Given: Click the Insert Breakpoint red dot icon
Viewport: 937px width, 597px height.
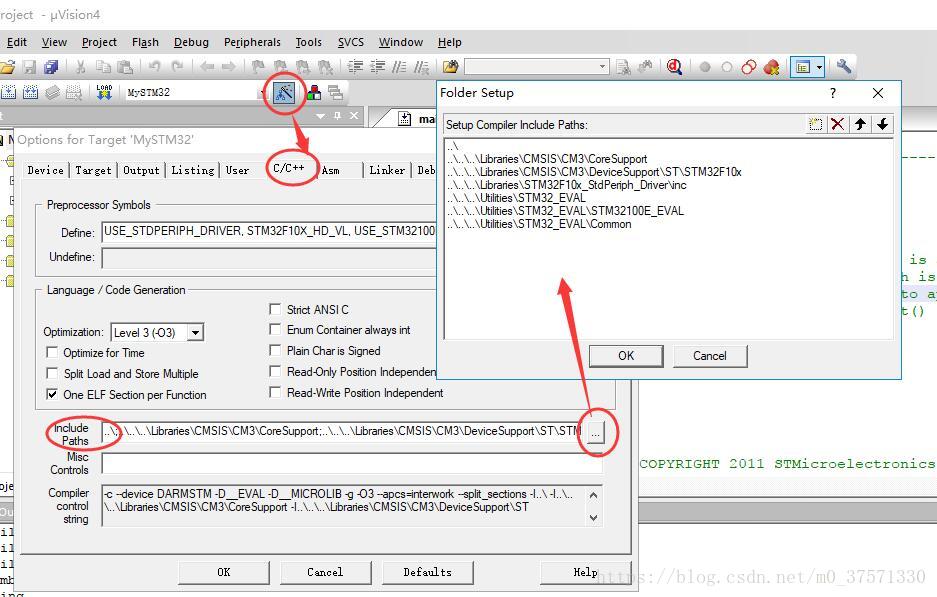Looking at the screenshot, I should tap(705, 67).
